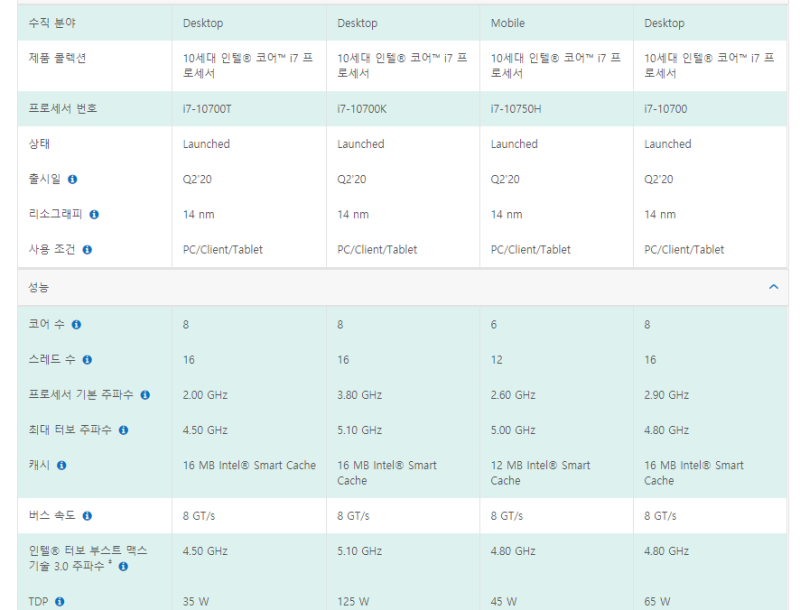800x610 pixels.
Task: Click the info icon next to 최대 터보 주파수
Action: coord(123,430)
